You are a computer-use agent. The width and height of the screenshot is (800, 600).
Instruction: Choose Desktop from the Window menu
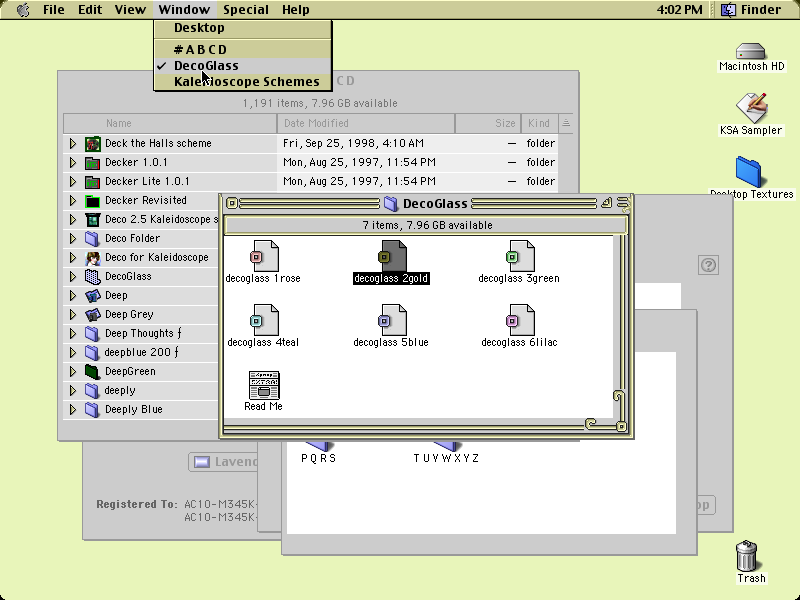tap(243, 28)
